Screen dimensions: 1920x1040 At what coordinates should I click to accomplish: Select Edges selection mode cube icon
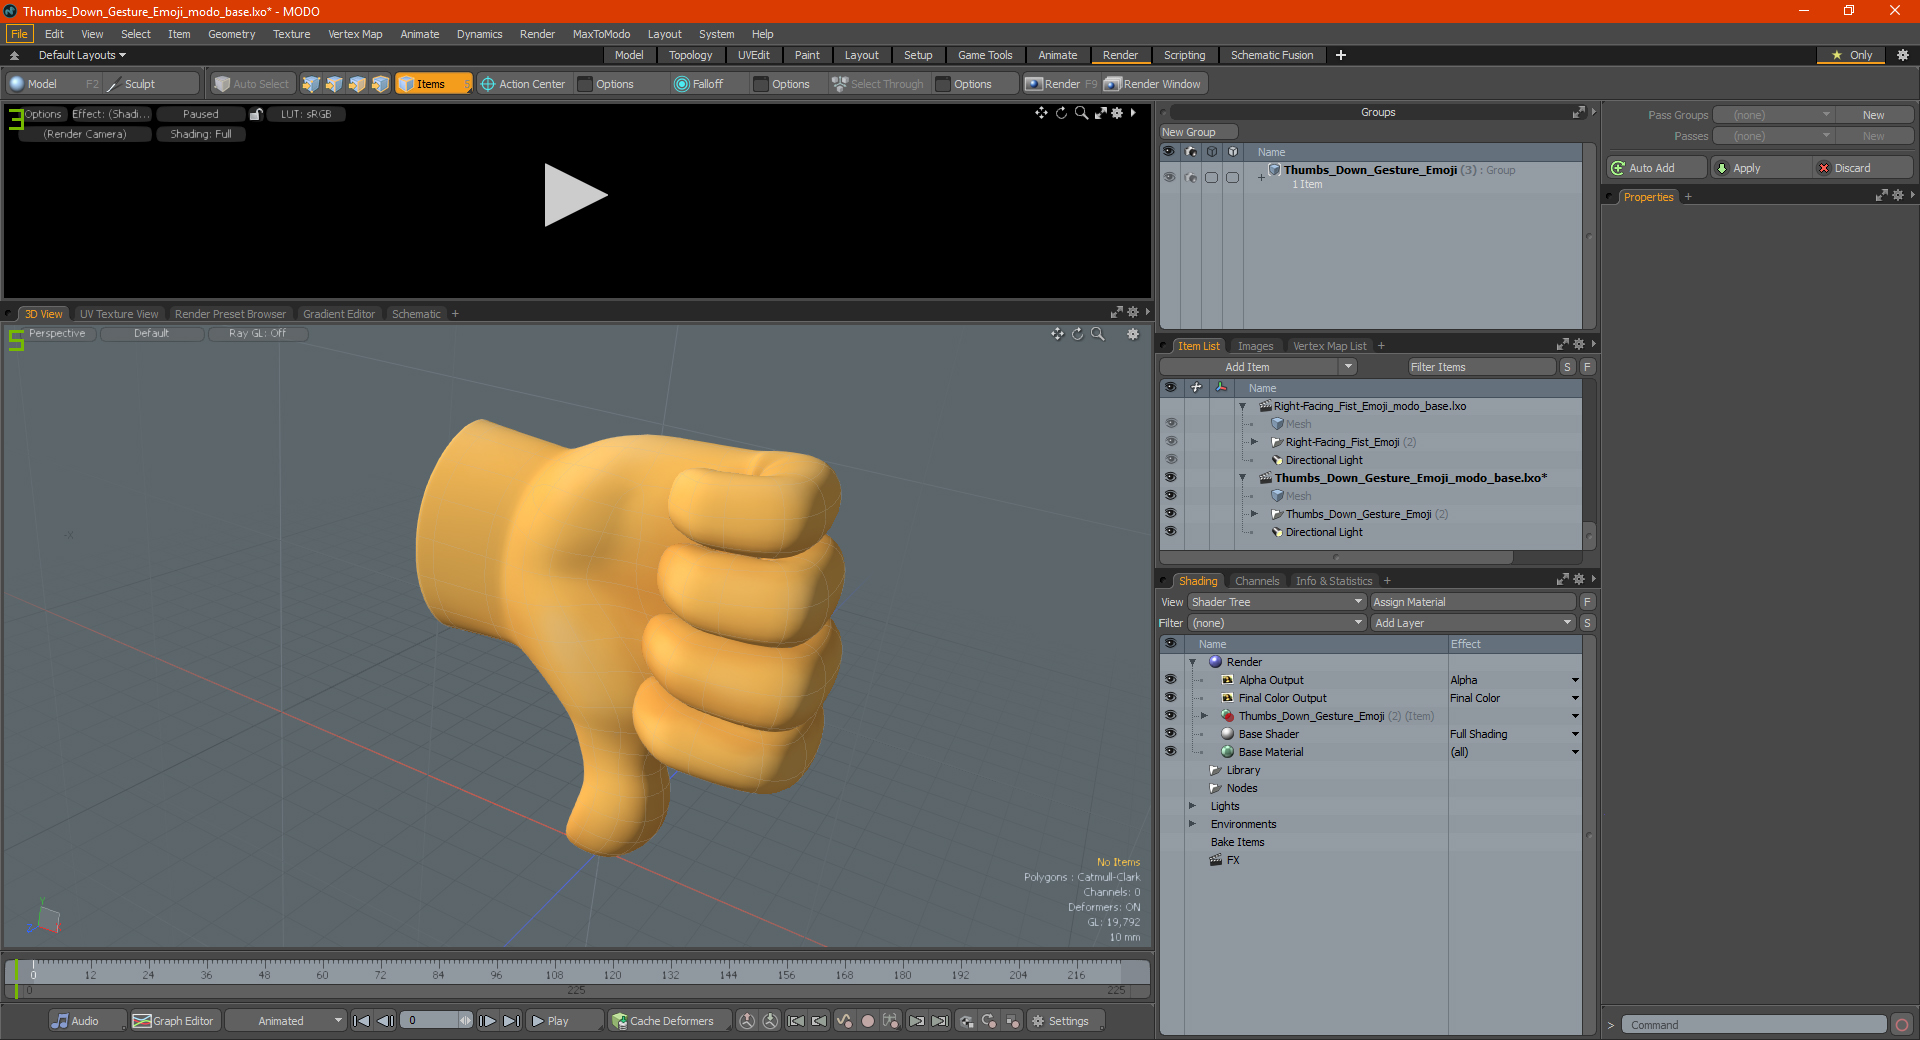point(334,84)
